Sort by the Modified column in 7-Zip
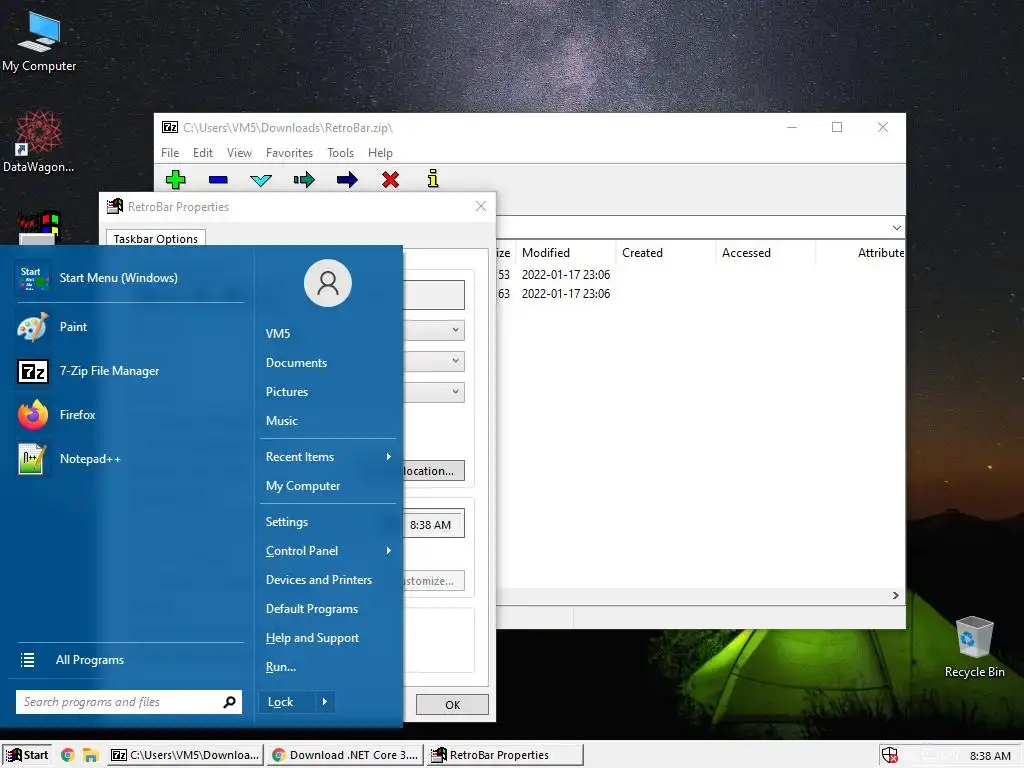 (x=566, y=253)
